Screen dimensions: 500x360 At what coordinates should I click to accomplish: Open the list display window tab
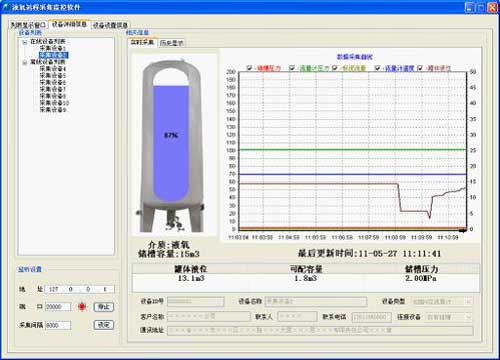pyautogui.click(x=28, y=25)
